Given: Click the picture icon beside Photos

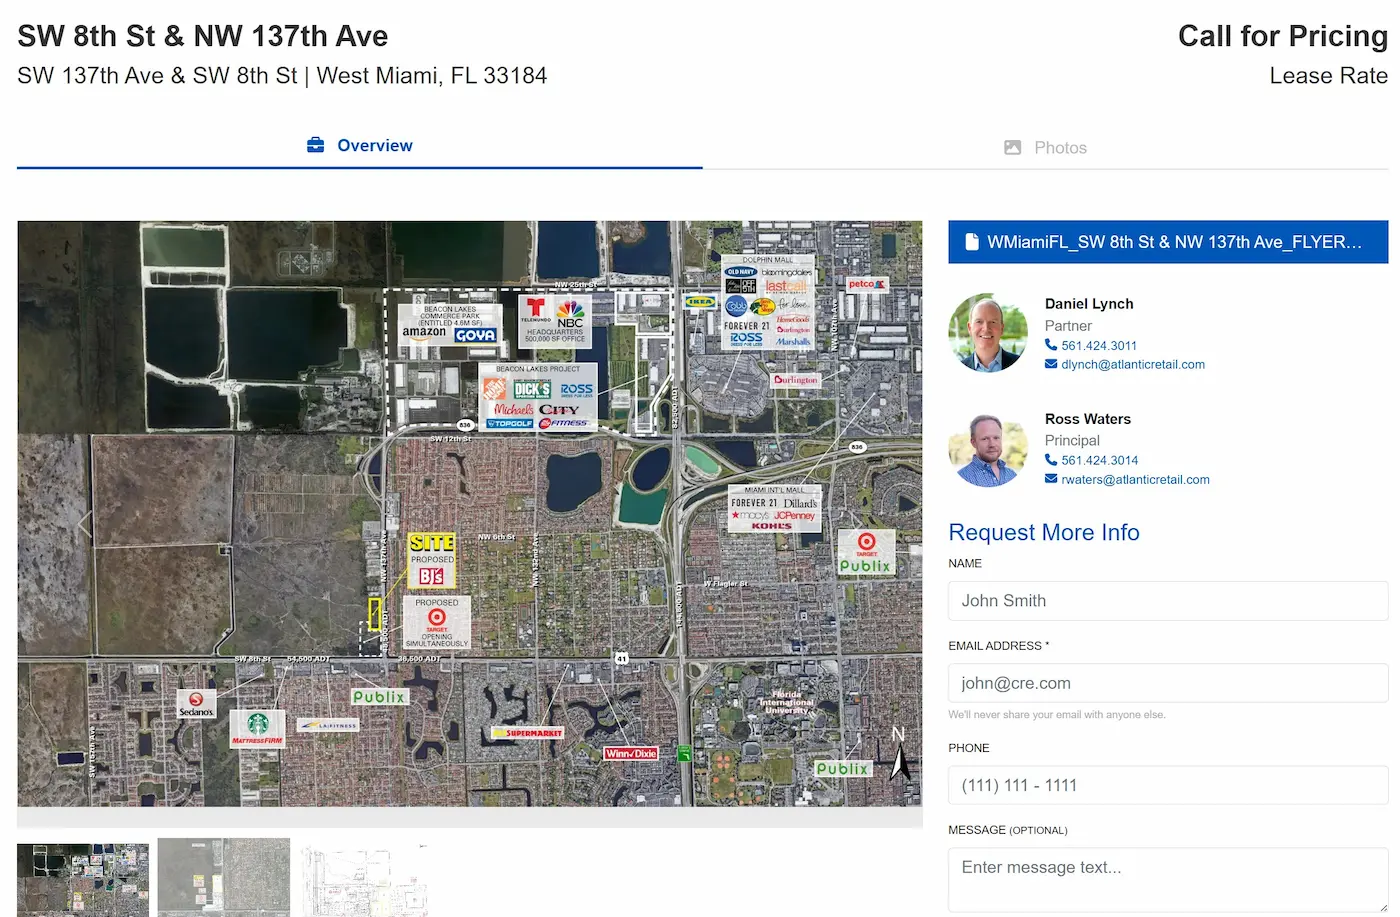Looking at the screenshot, I should (x=1013, y=148).
